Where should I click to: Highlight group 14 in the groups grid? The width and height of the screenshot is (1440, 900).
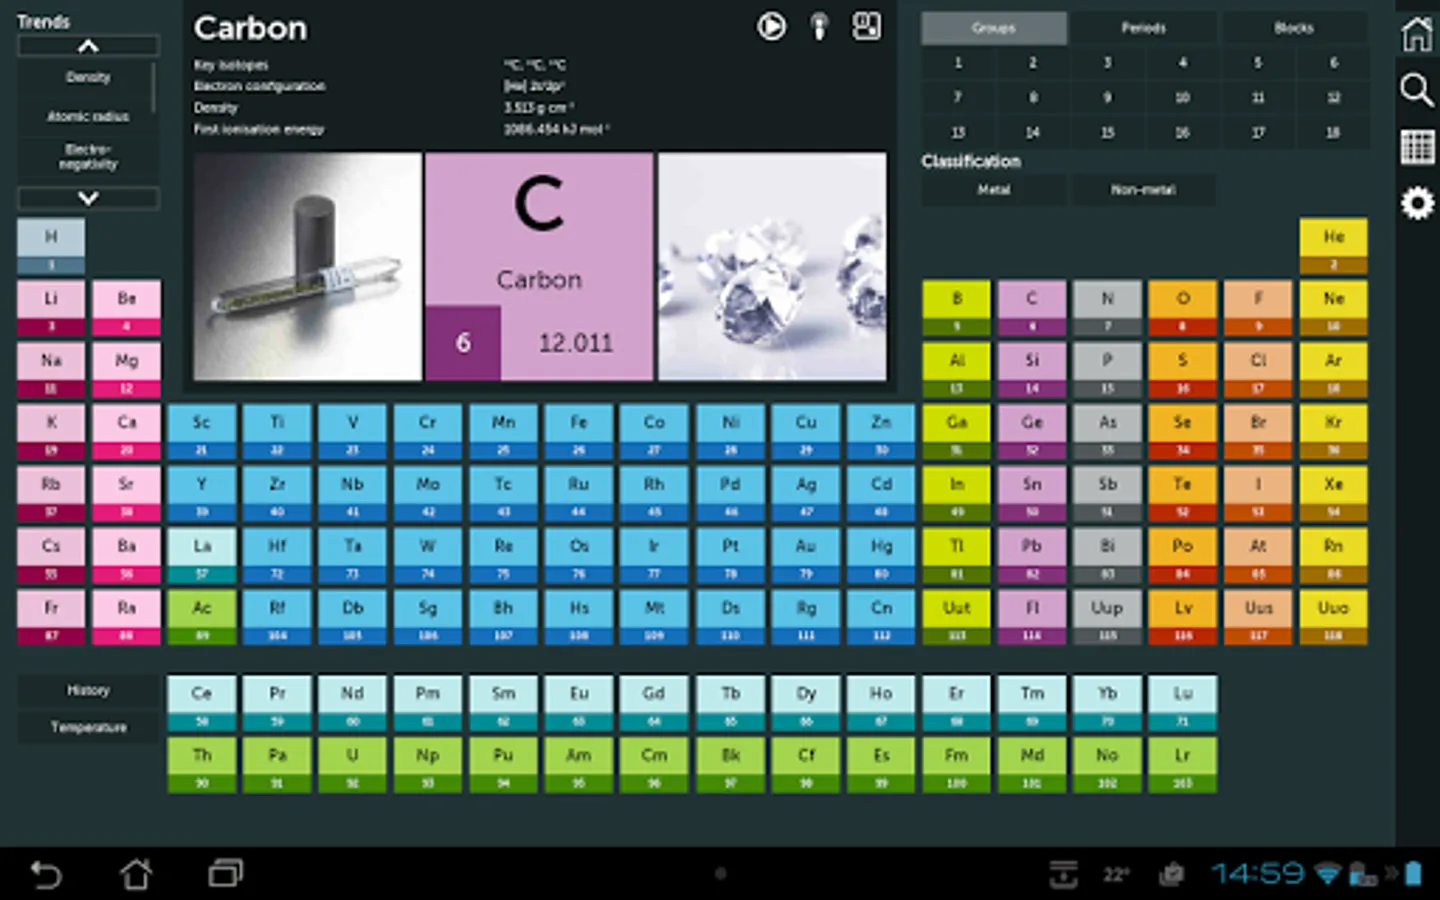coord(1032,132)
